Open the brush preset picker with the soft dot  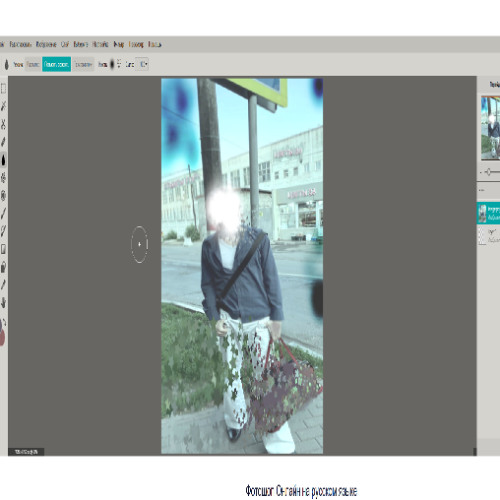click(x=112, y=64)
